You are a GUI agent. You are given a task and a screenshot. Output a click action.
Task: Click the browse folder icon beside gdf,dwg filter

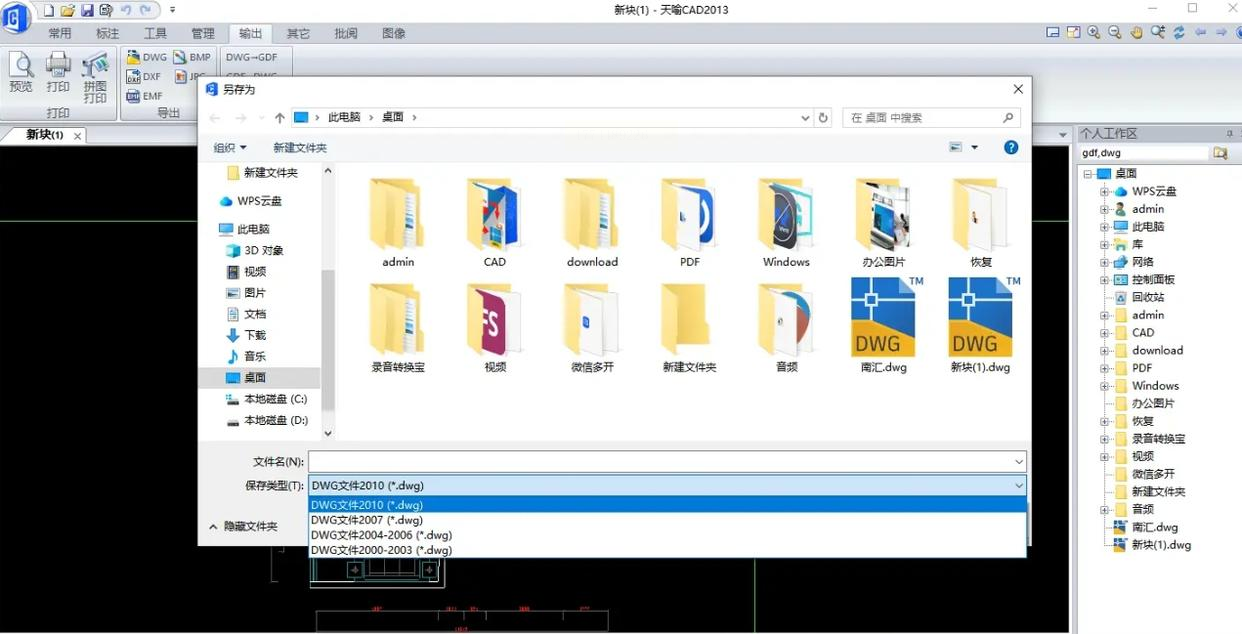[1220, 153]
